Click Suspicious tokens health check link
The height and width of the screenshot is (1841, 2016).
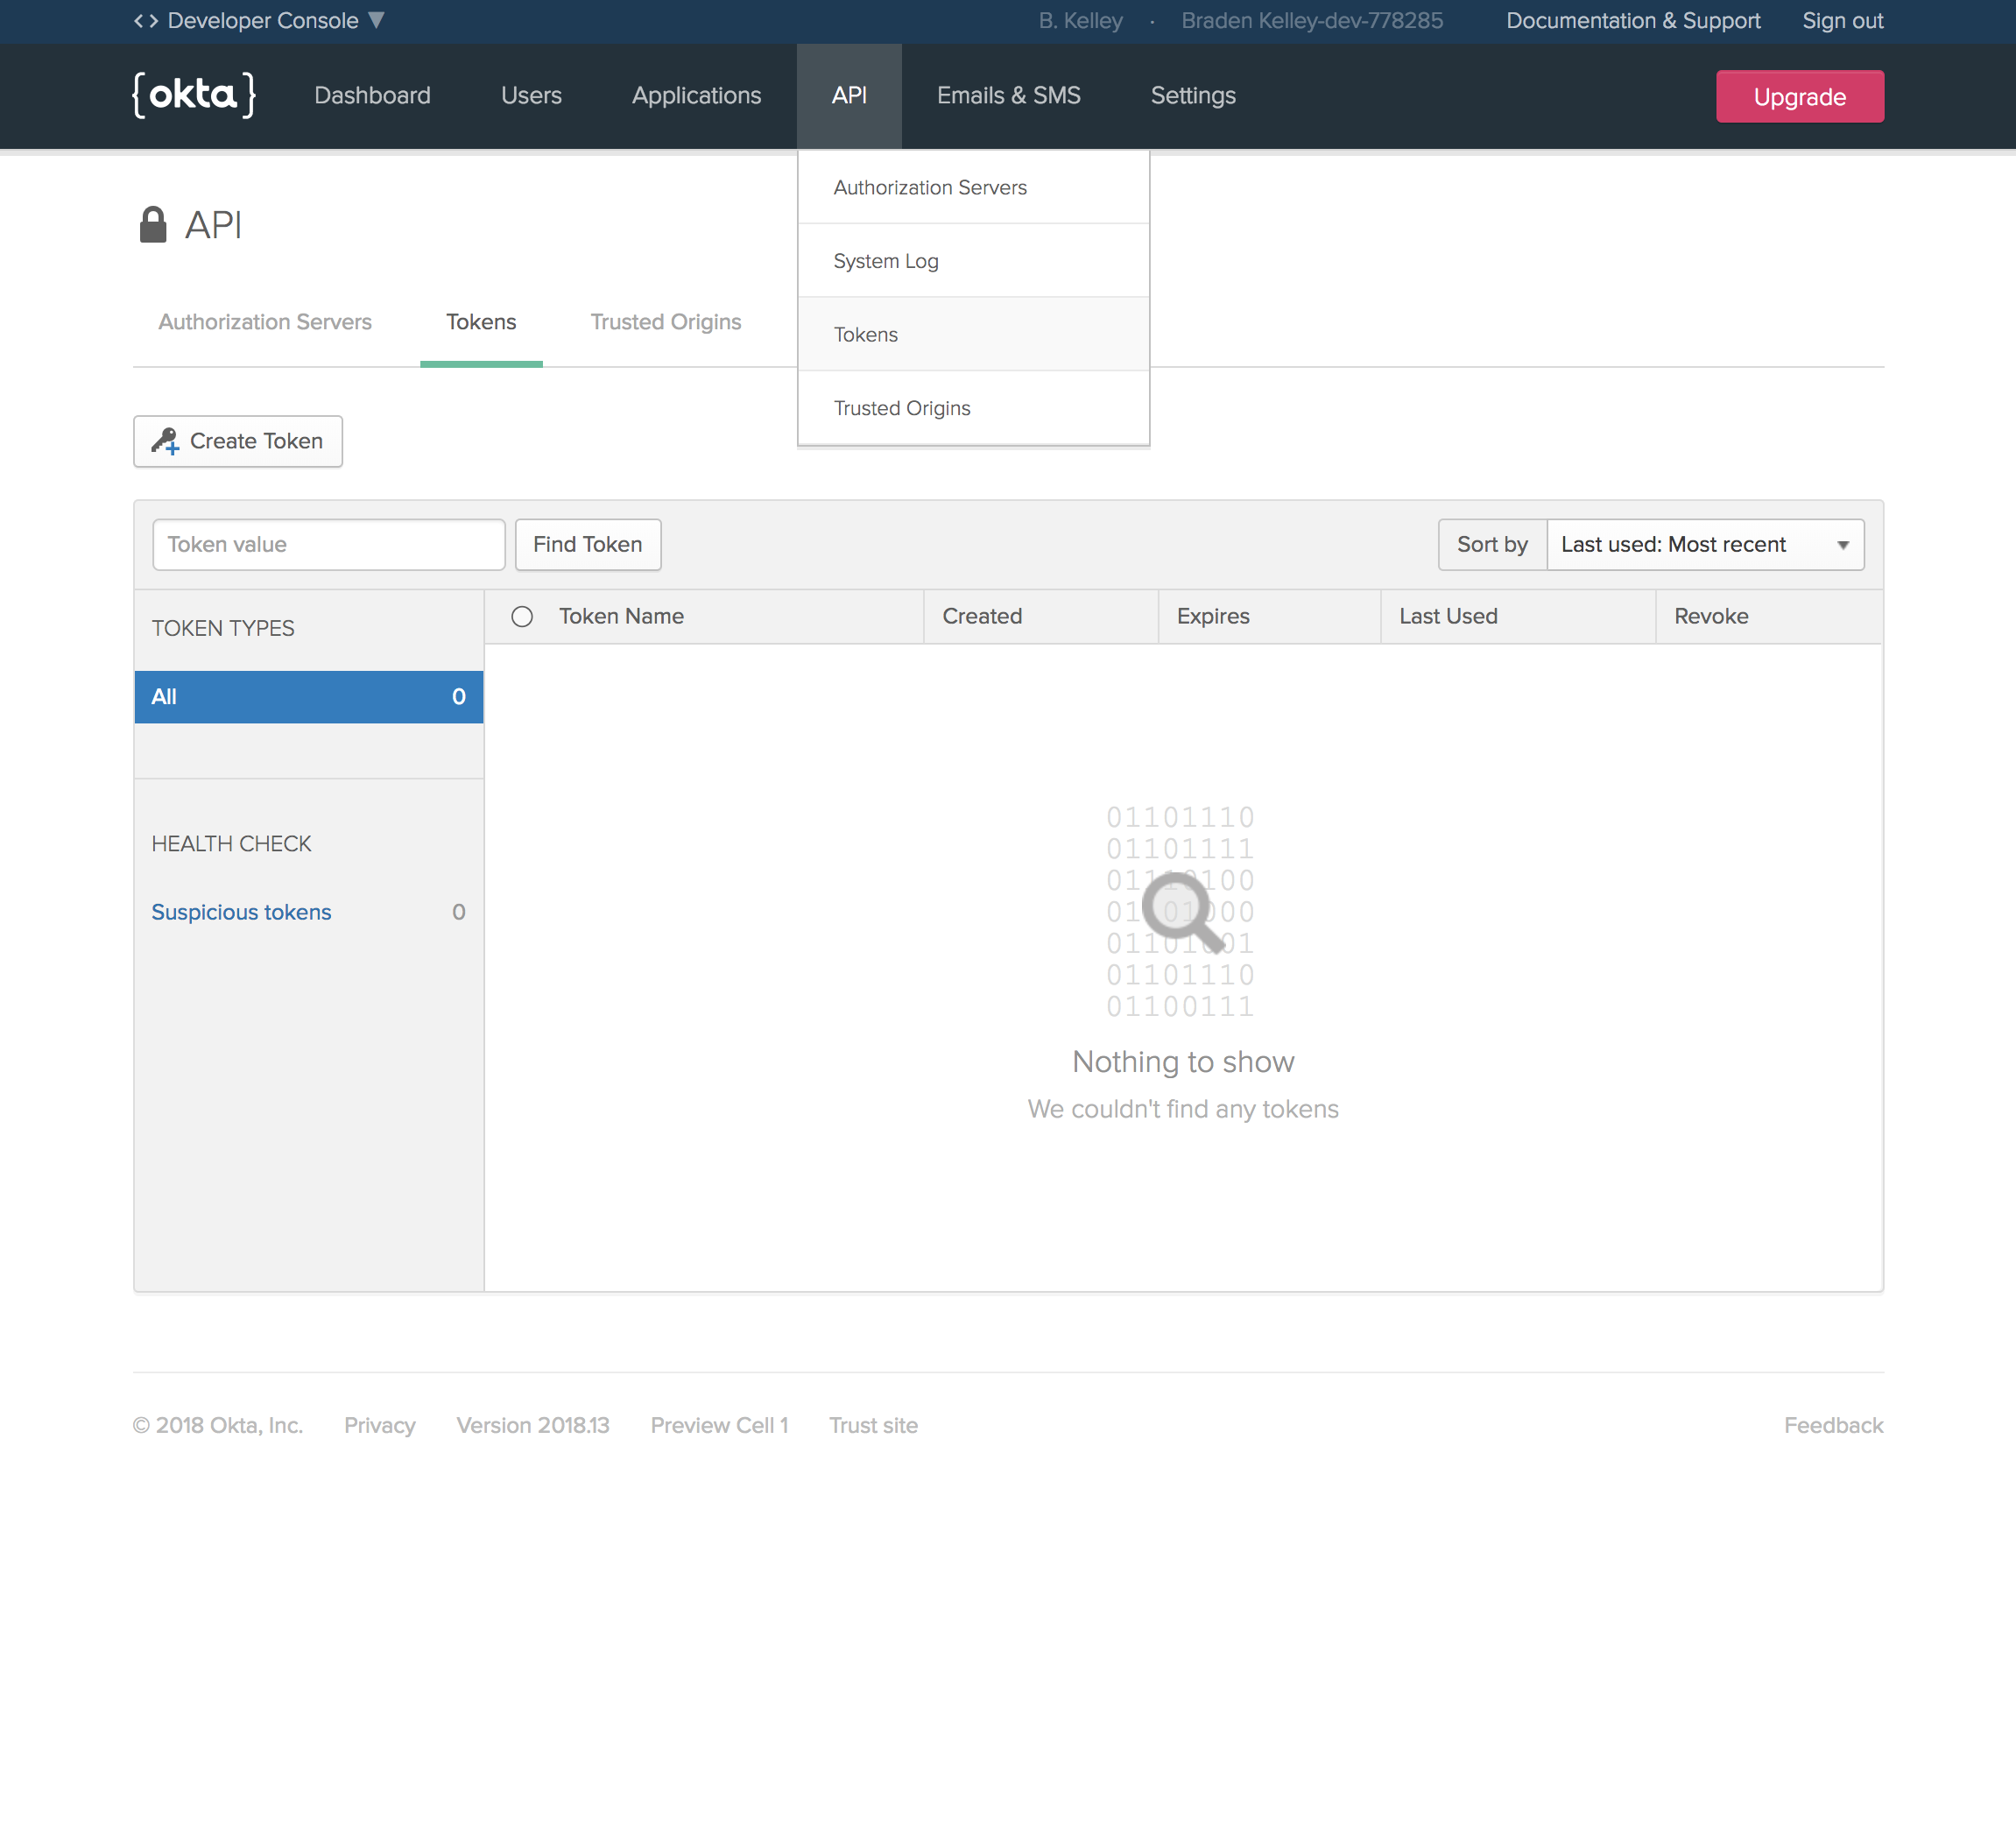(x=244, y=910)
